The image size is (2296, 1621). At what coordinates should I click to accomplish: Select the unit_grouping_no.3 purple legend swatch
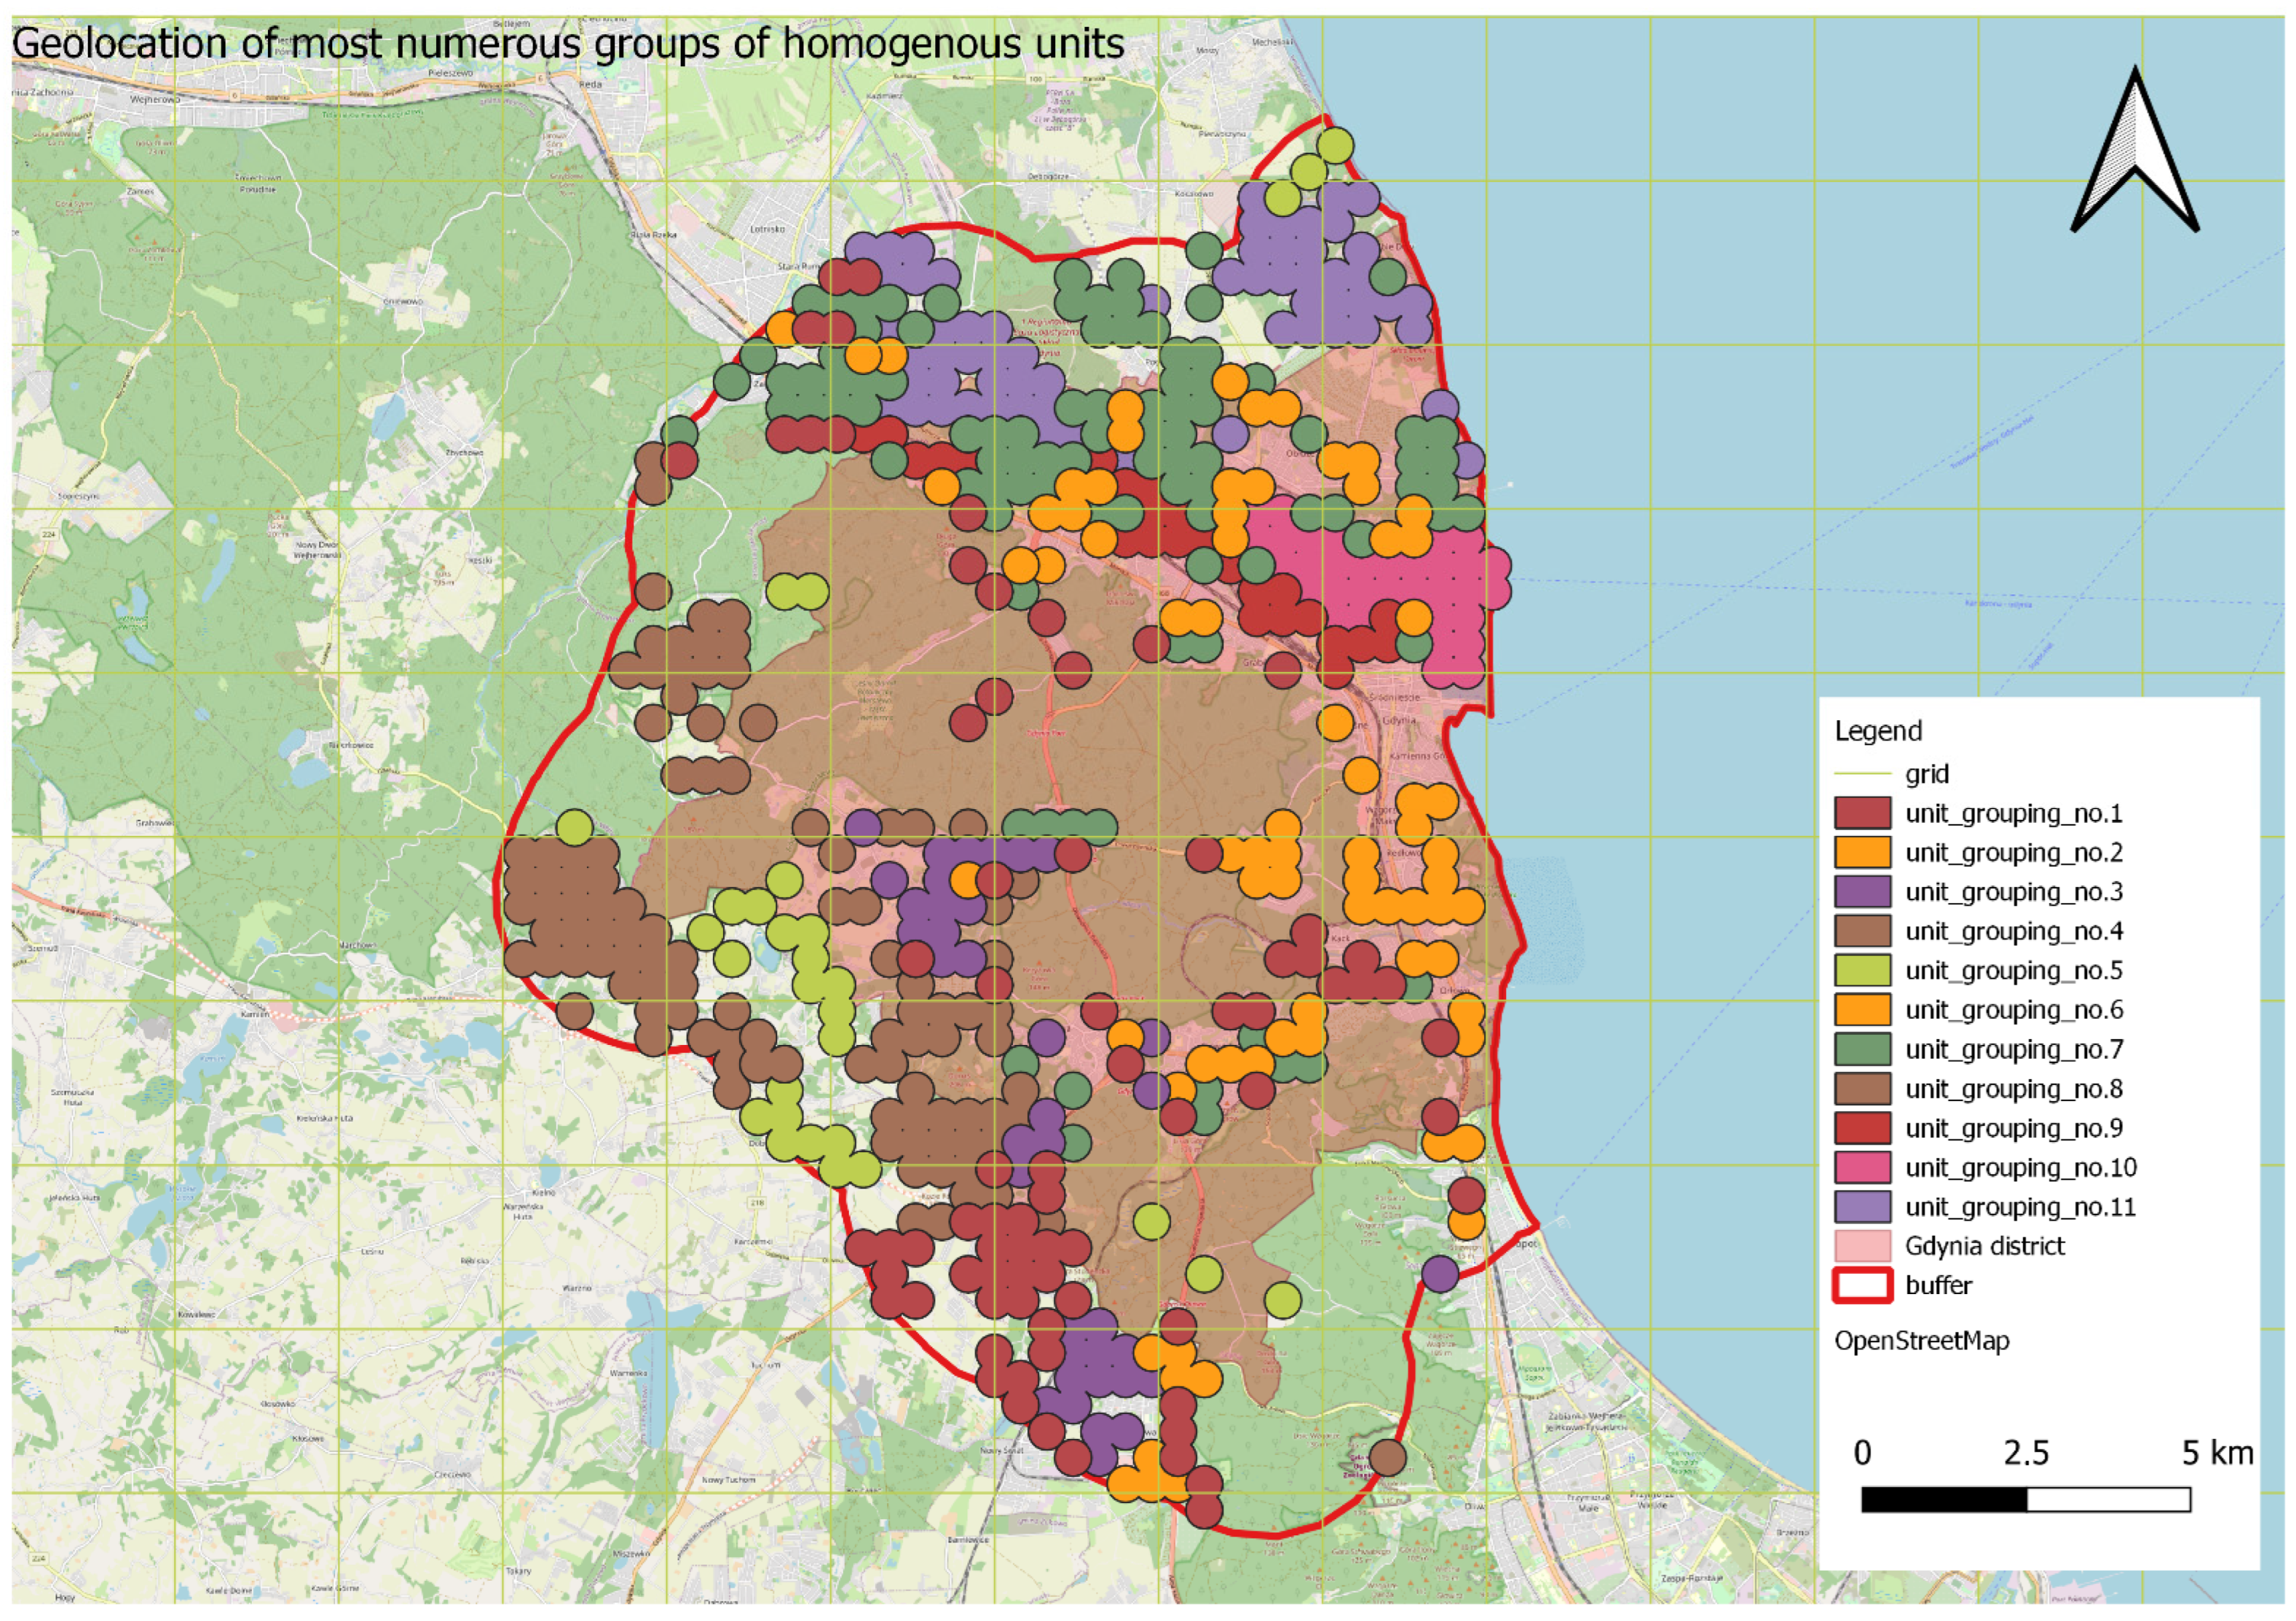pyautogui.click(x=1862, y=891)
